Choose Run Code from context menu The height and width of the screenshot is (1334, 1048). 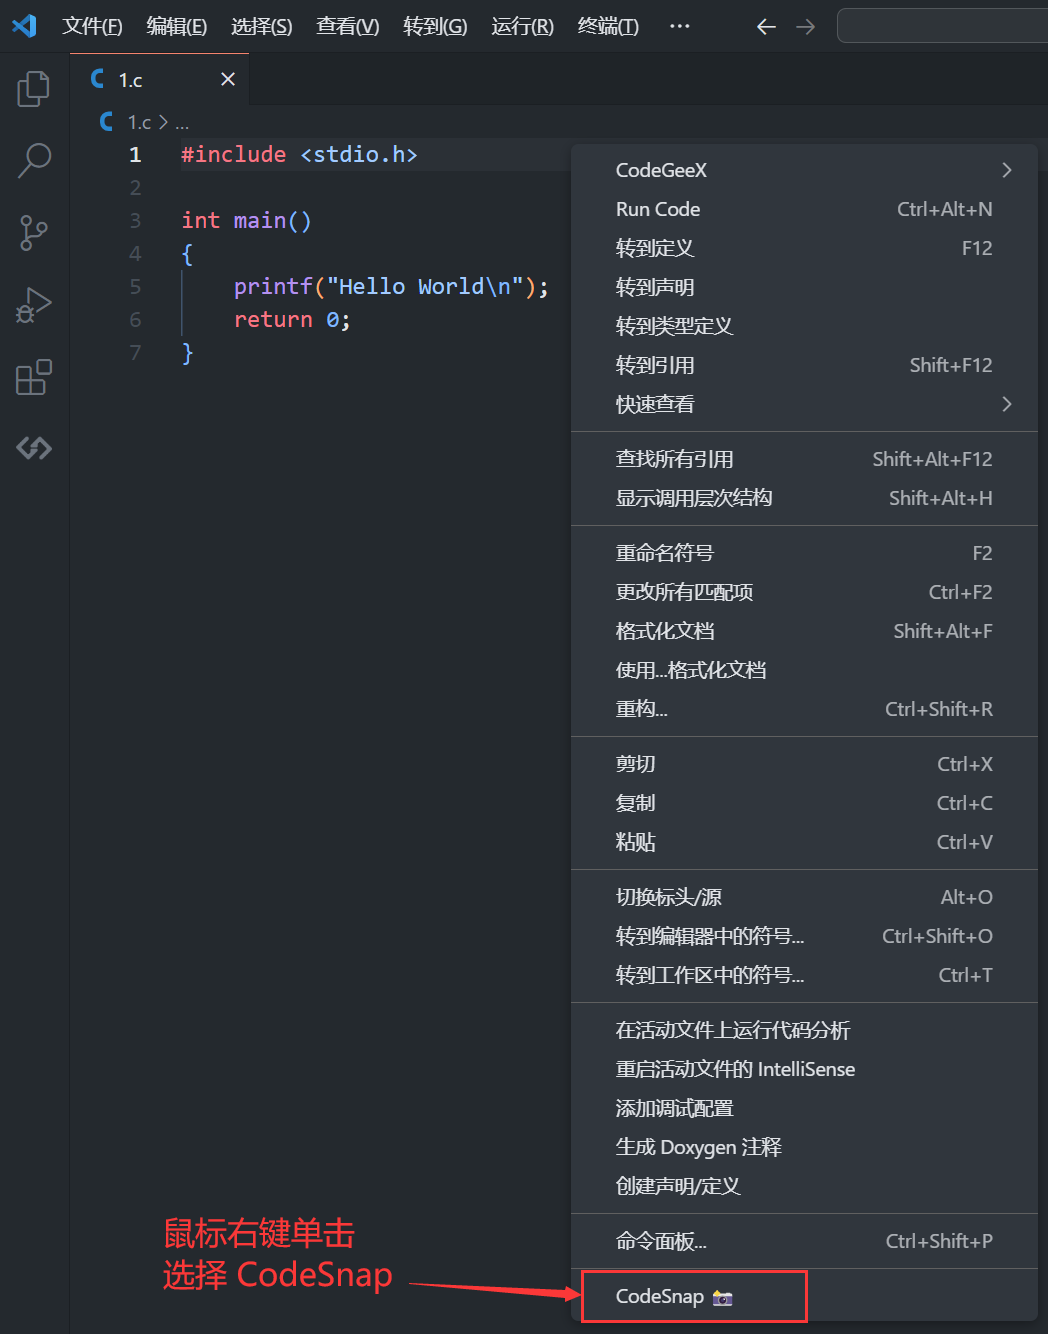pyautogui.click(x=804, y=209)
